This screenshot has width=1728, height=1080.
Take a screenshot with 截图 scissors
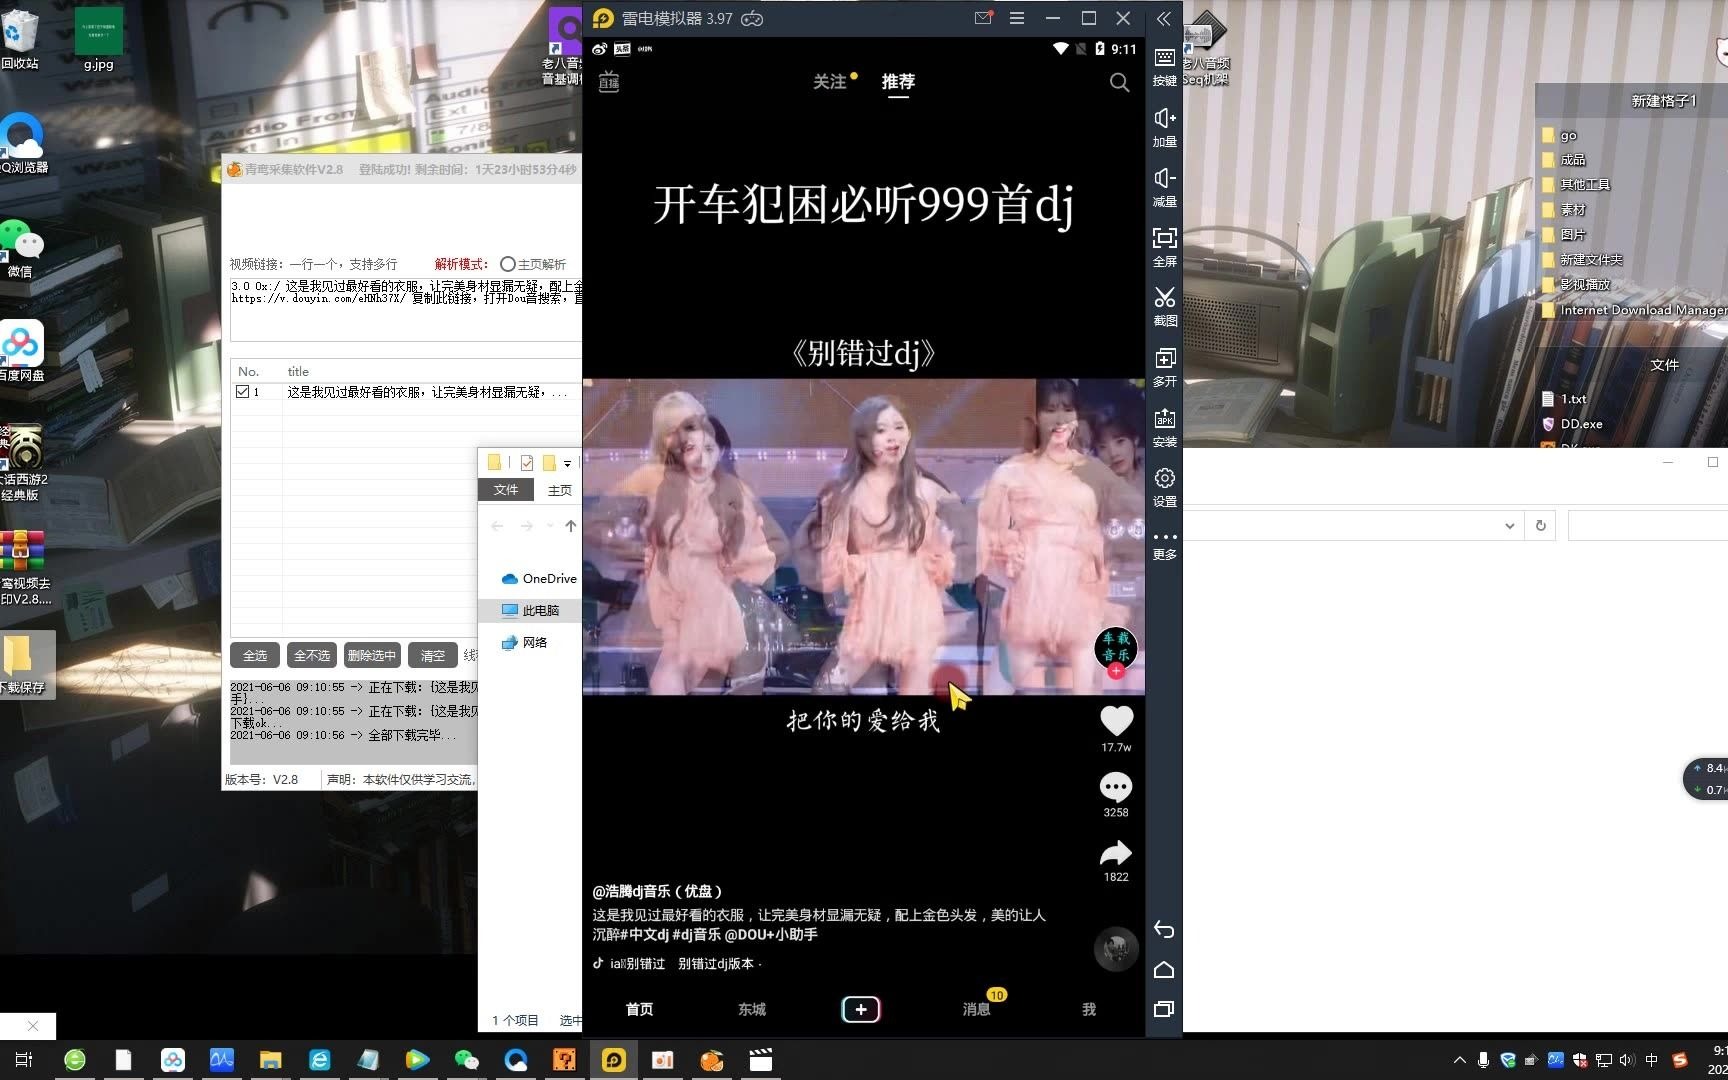pyautogui.click(x=1165, y=306)
